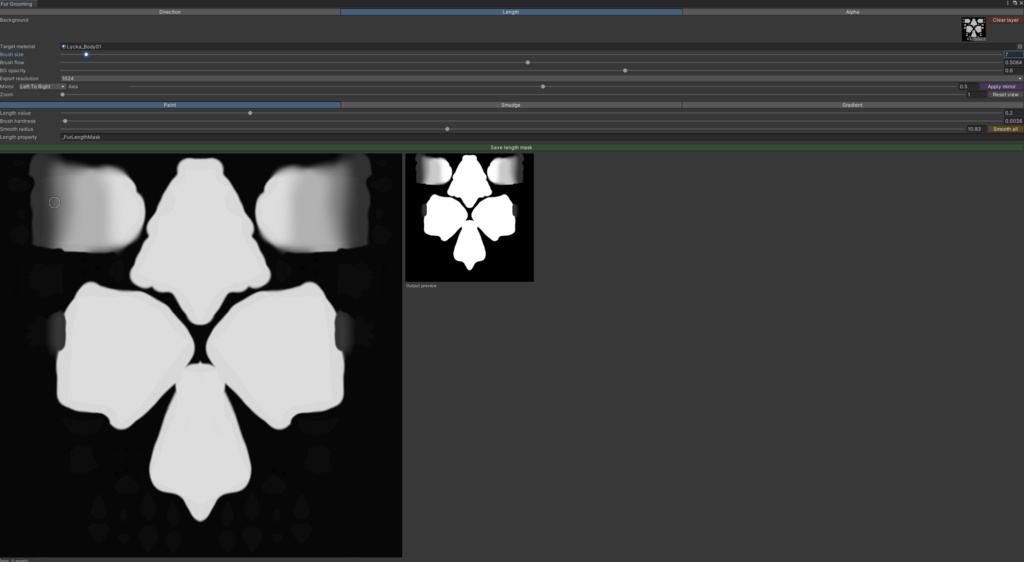Click the Length property _FurLengthMask field

(x=541, y=137)
